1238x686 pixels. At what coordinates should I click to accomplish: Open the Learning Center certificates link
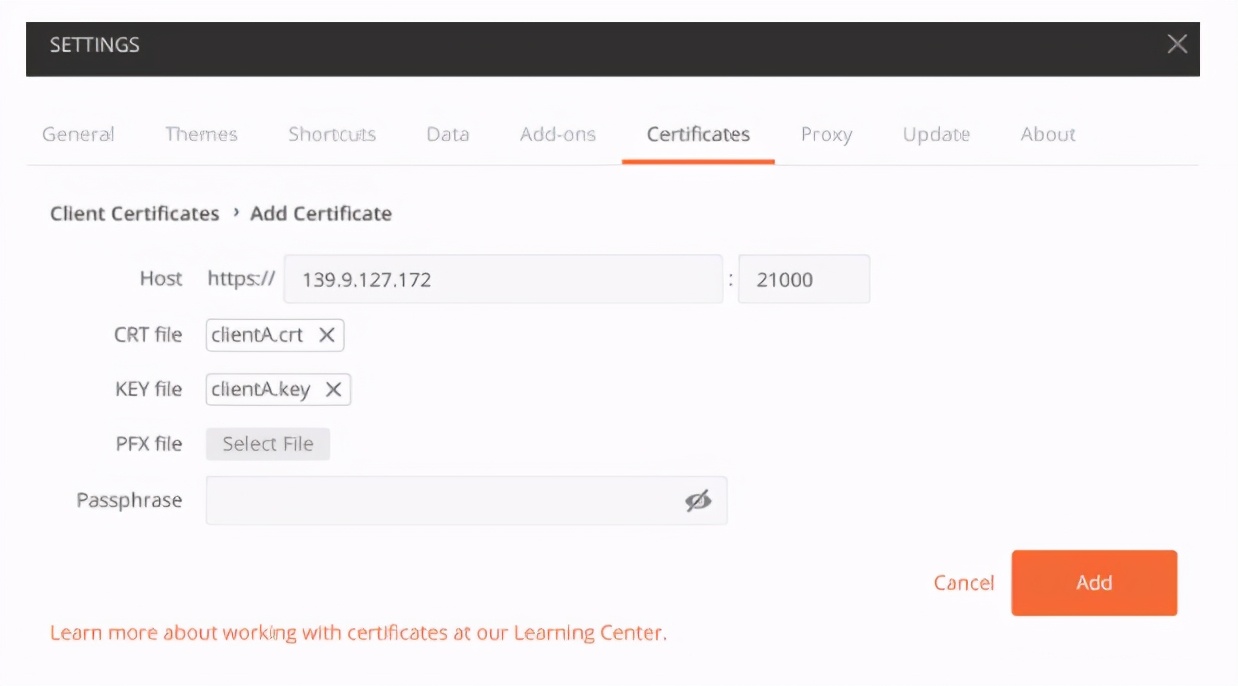coord(358,632)
